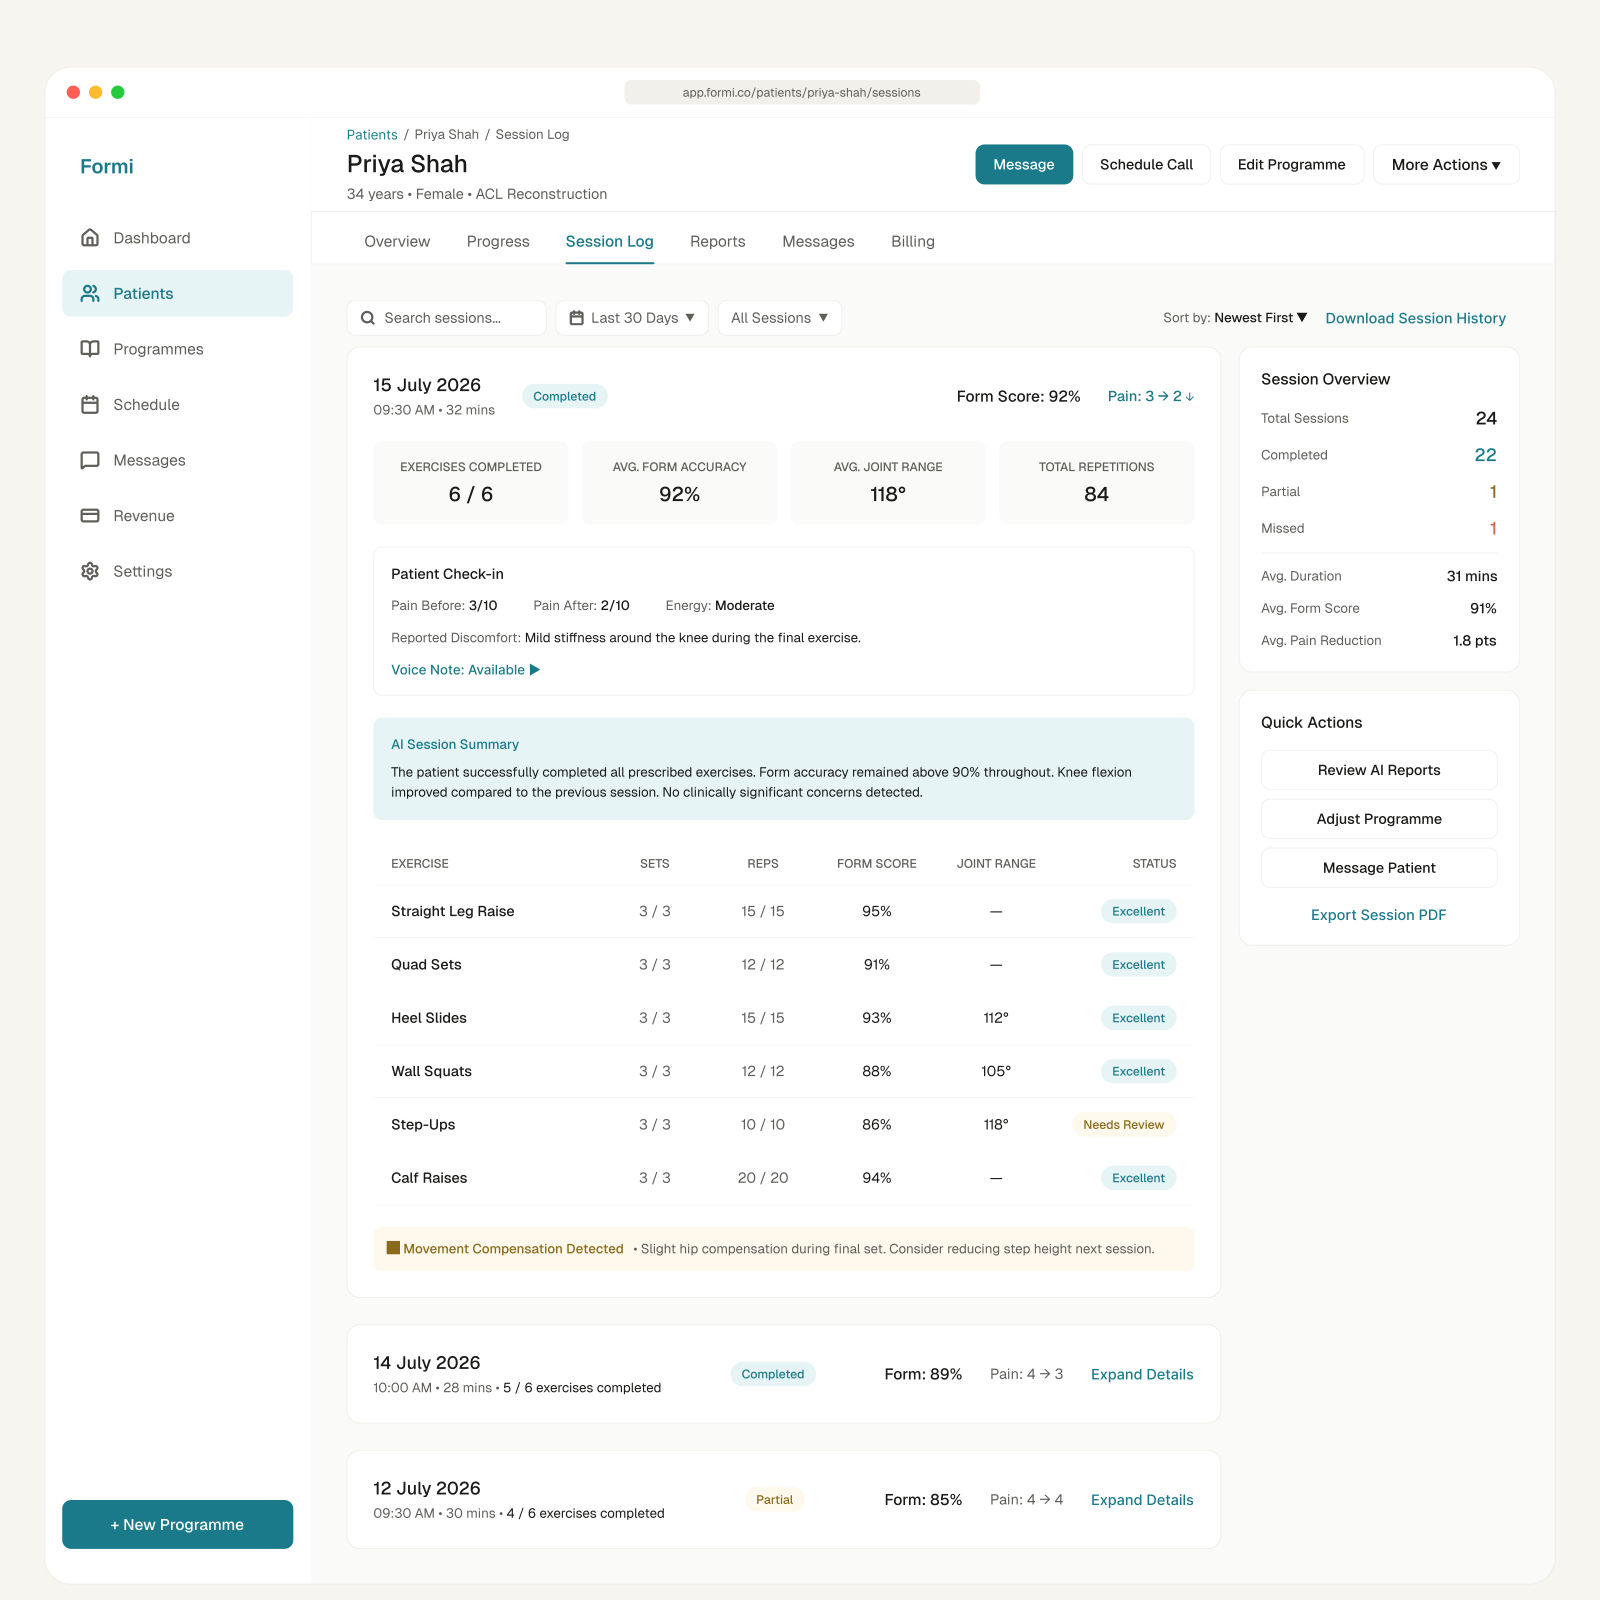
Task: Click the Calf Raises exercise name
Action: pyautogui.click(x=429, y=1178)
